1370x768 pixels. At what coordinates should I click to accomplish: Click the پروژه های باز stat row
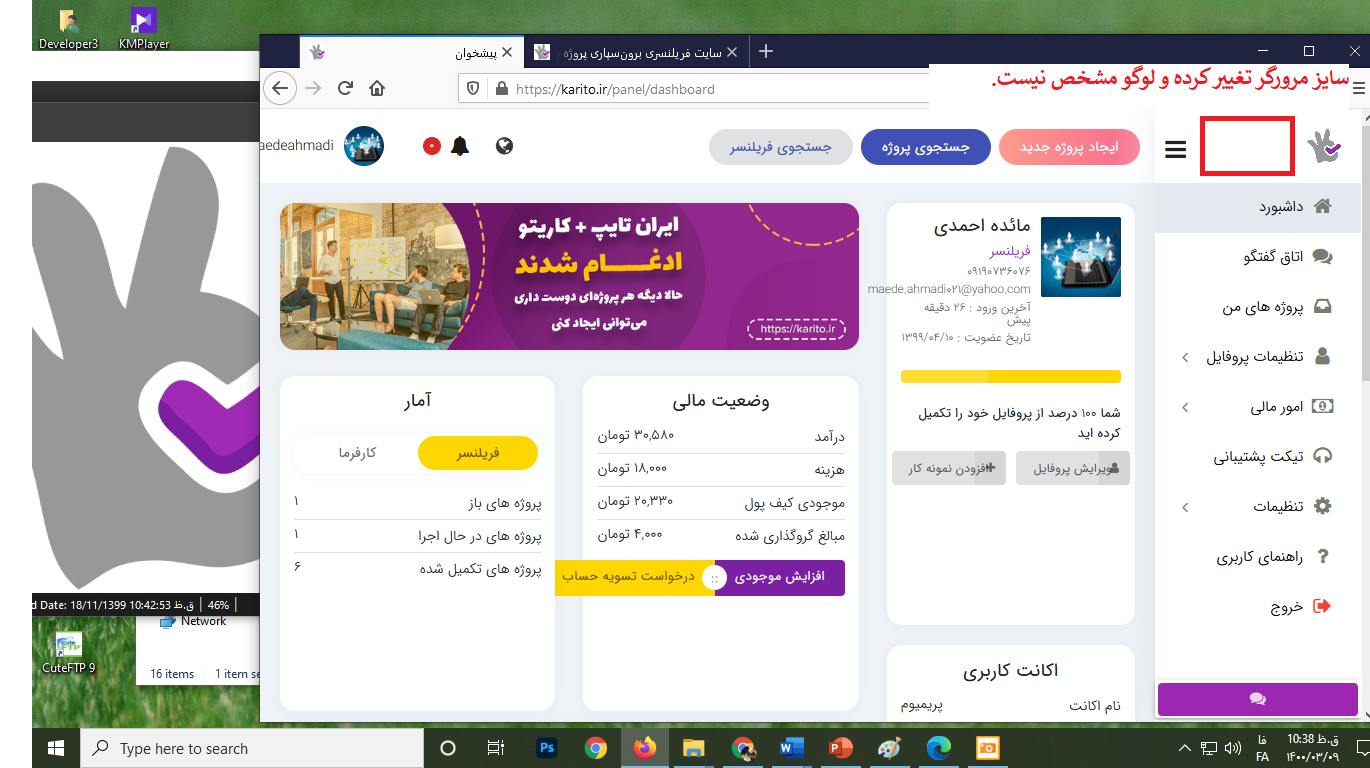pyautogui.click(x=418, y=504)
